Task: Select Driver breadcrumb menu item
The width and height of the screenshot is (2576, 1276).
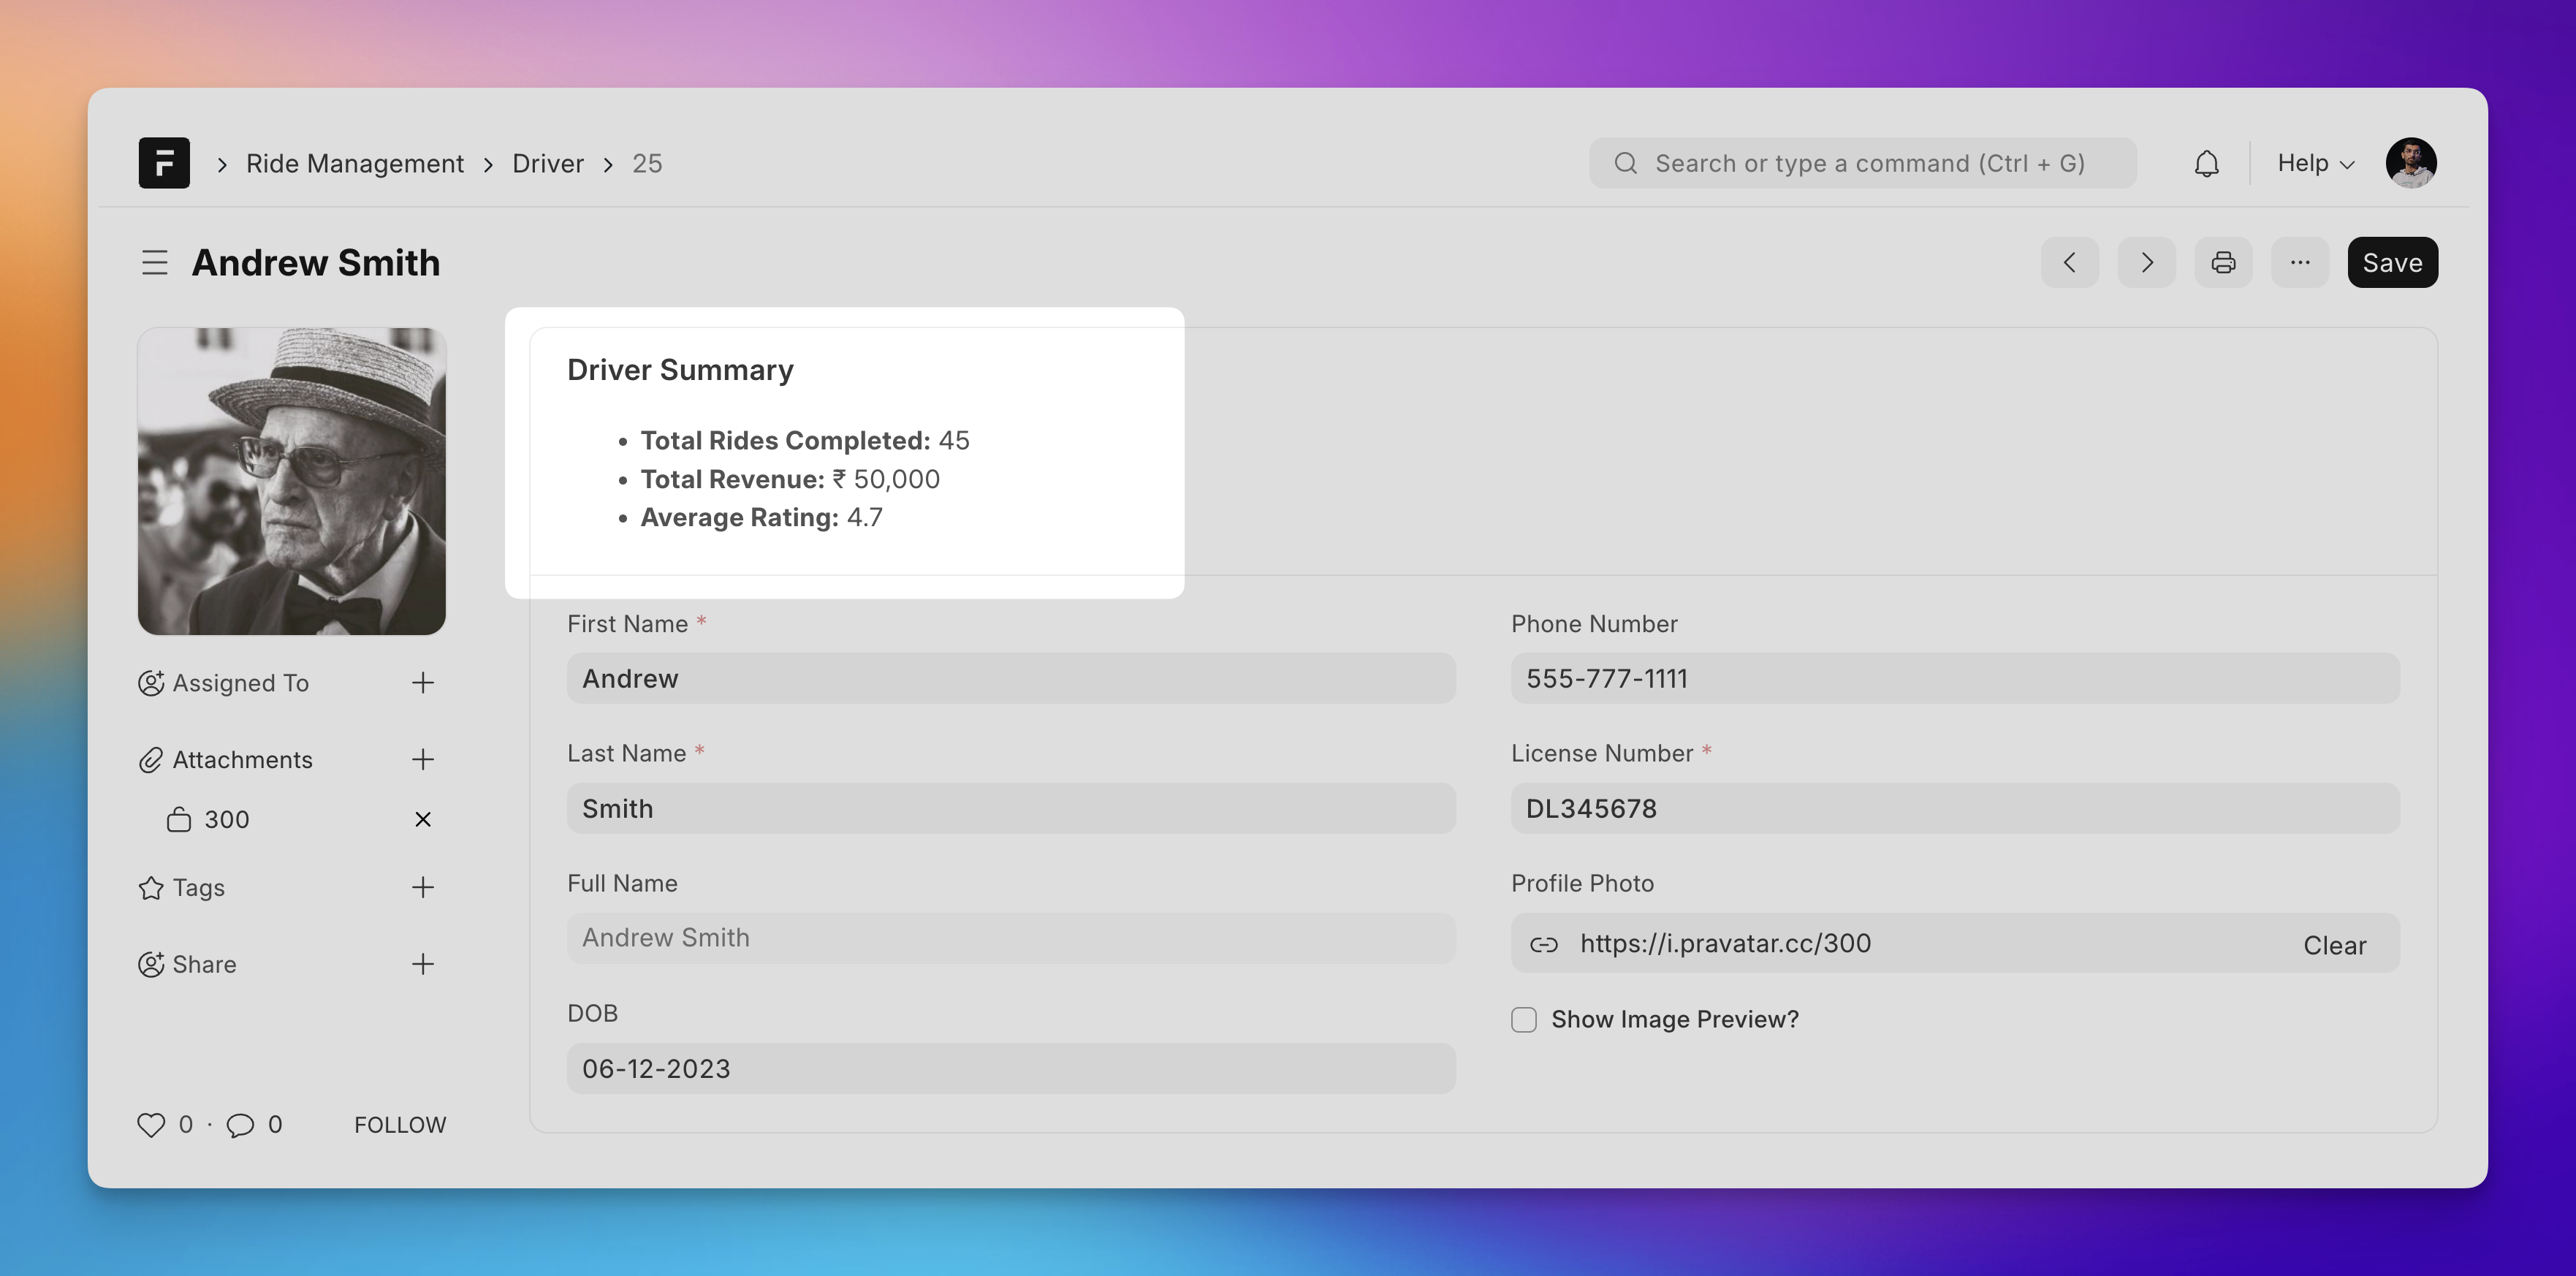Action: pyautogui.click(x=547, y=162)
